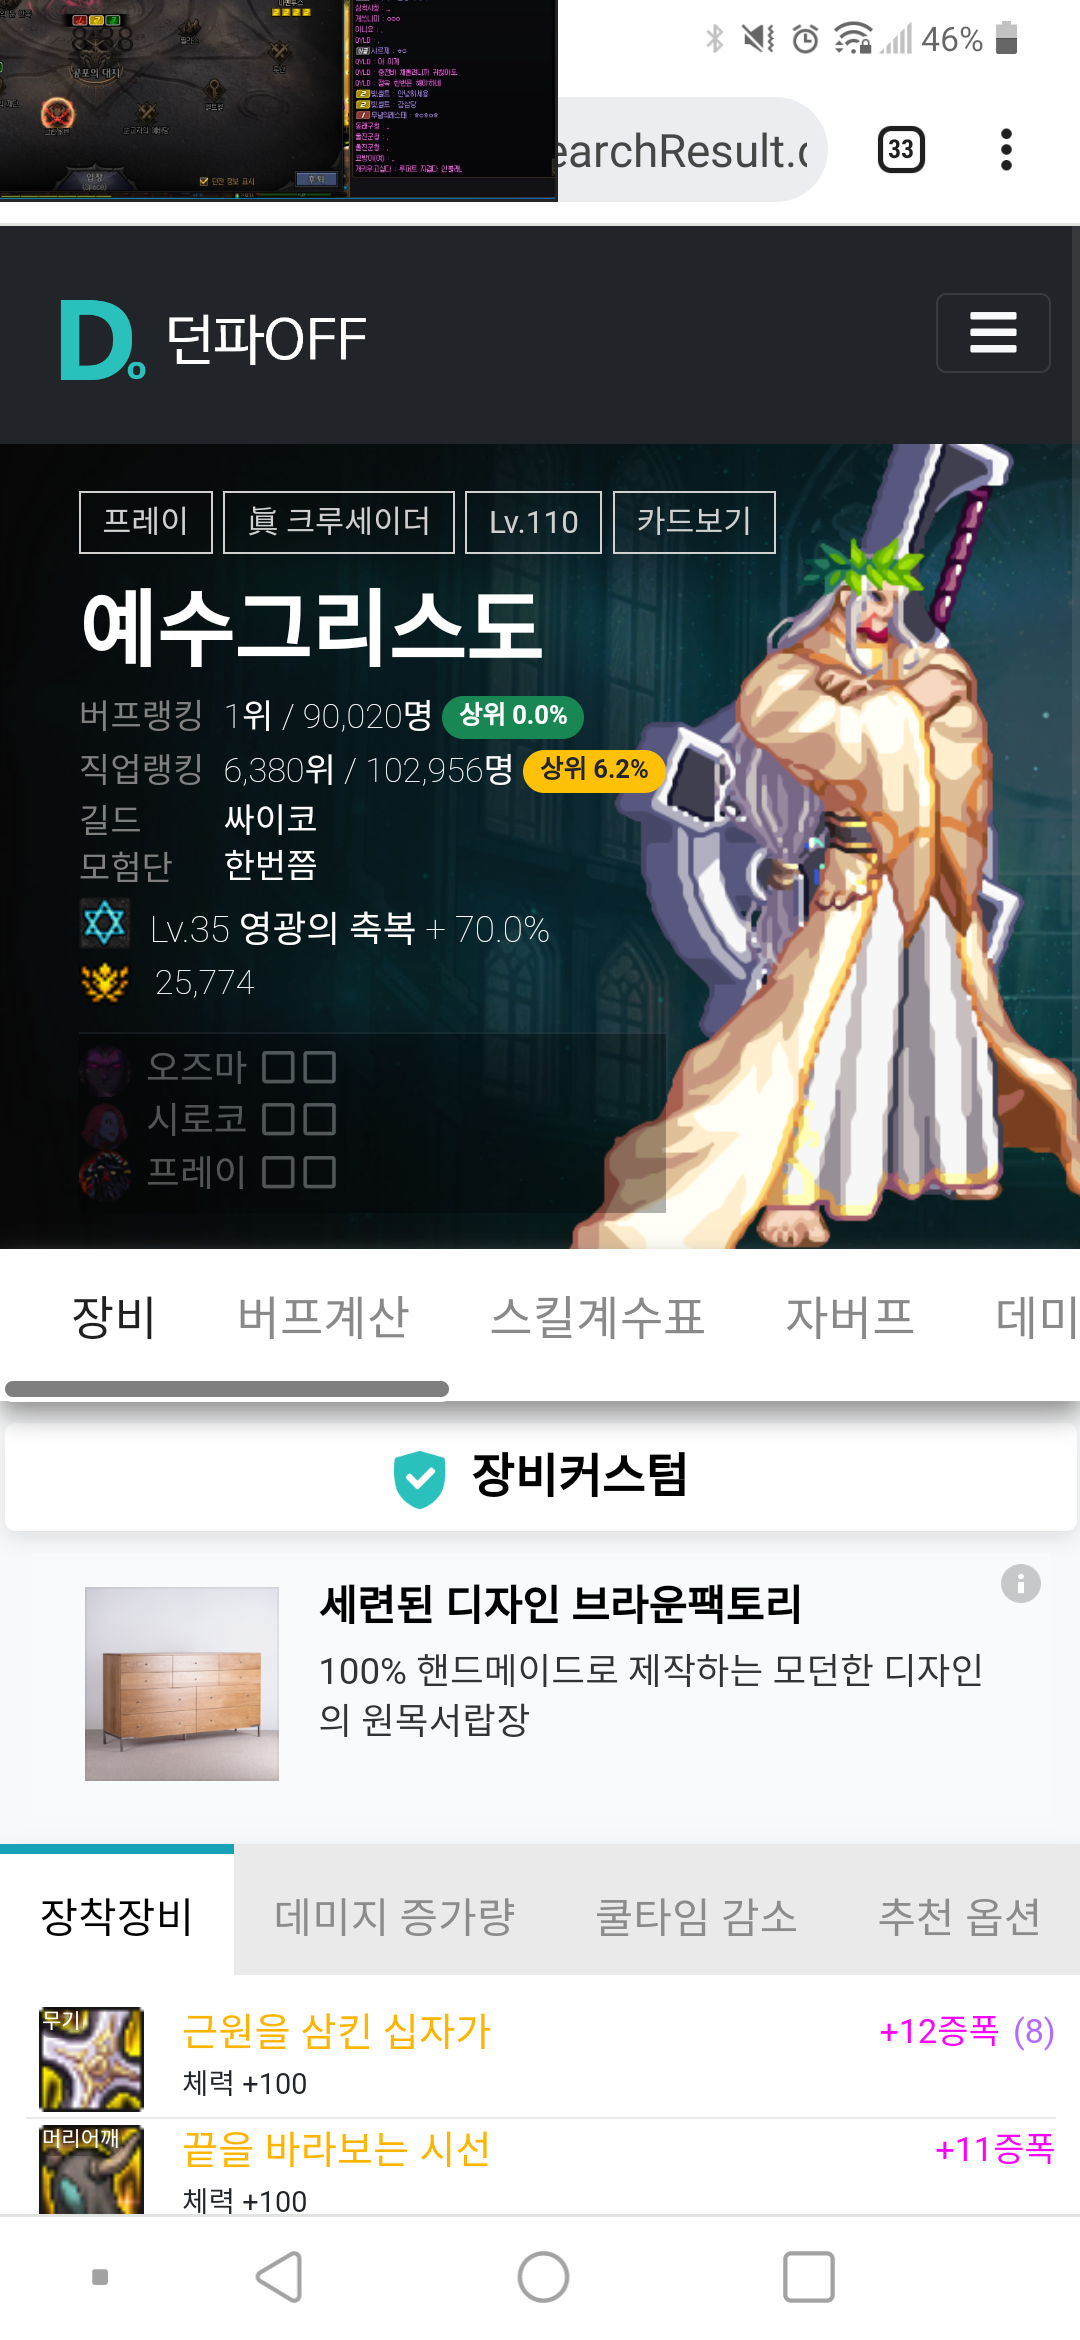Open the 장비커스텀 button

[x=540, y=1476]
